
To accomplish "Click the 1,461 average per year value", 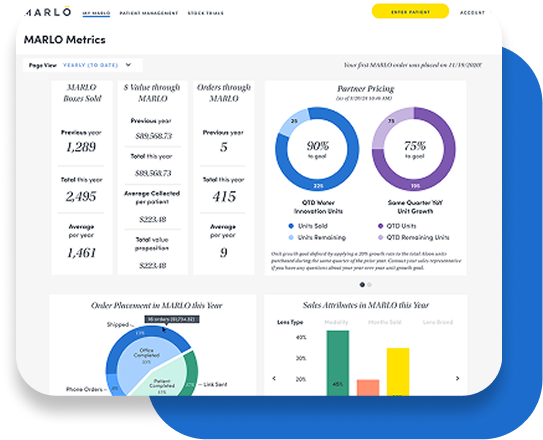I will [x=81, y=253].
